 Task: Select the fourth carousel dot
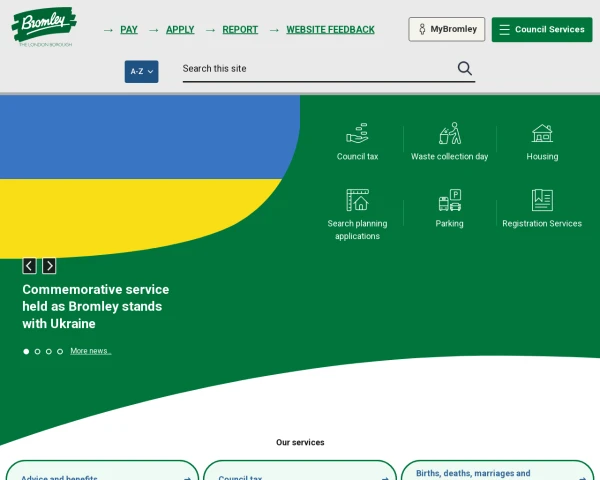tap(60, 351)
